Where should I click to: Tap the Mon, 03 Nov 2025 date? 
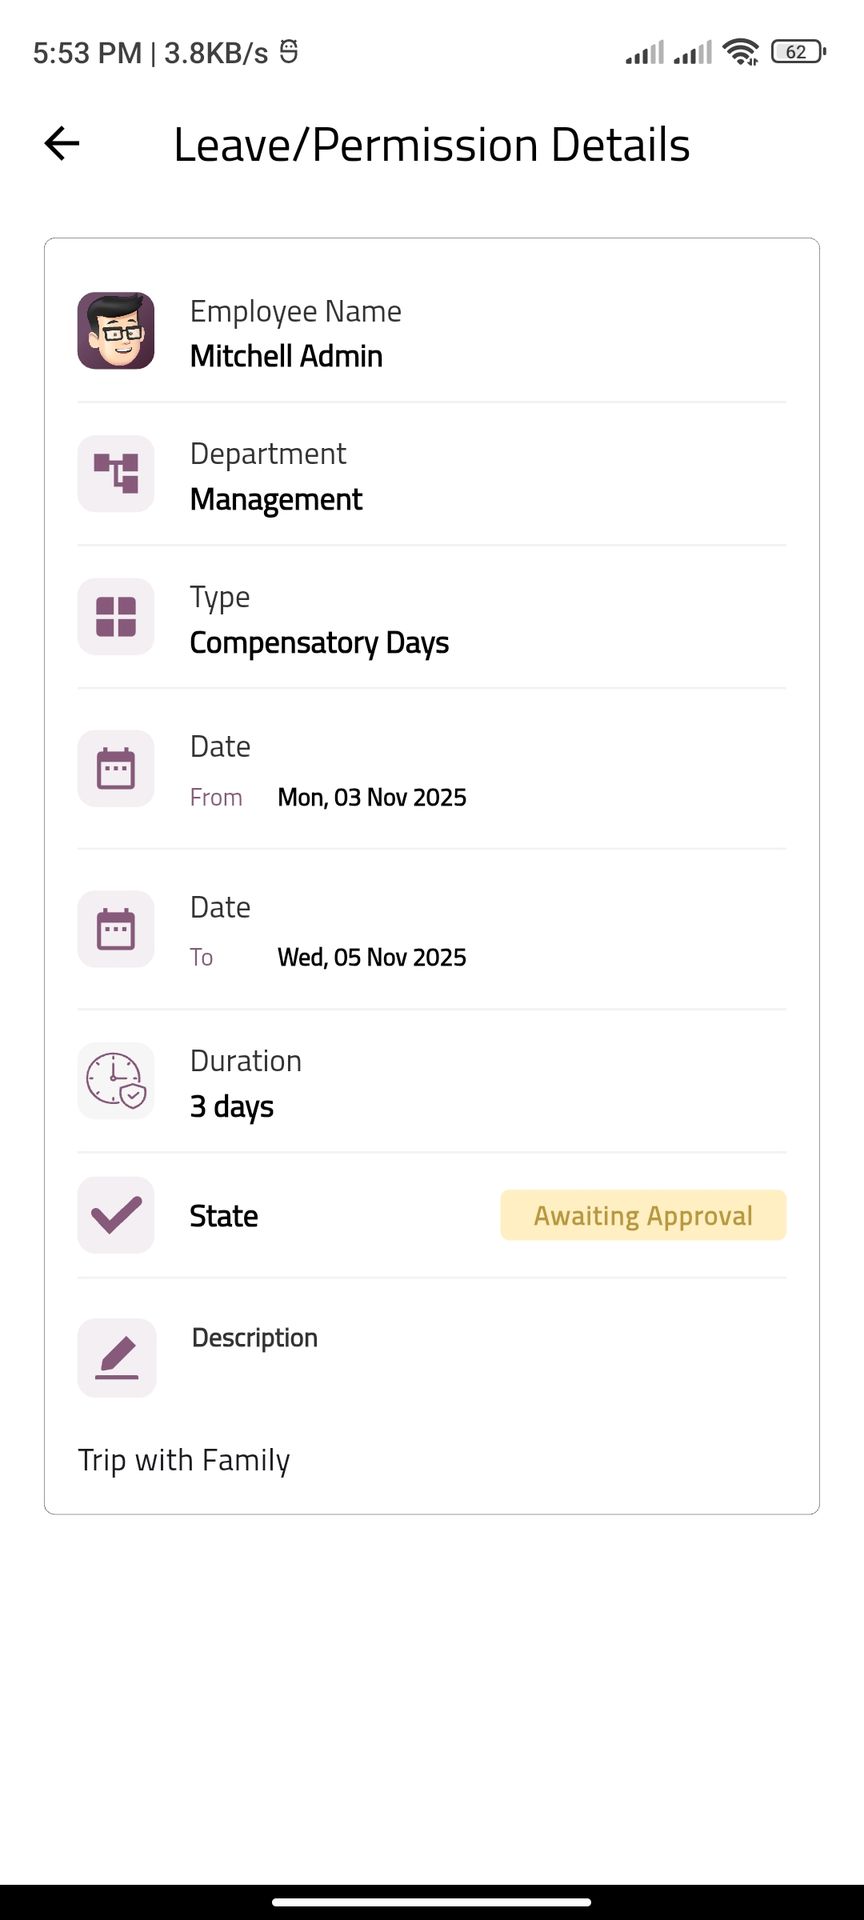pyautogui.click(x=372, y=797)
